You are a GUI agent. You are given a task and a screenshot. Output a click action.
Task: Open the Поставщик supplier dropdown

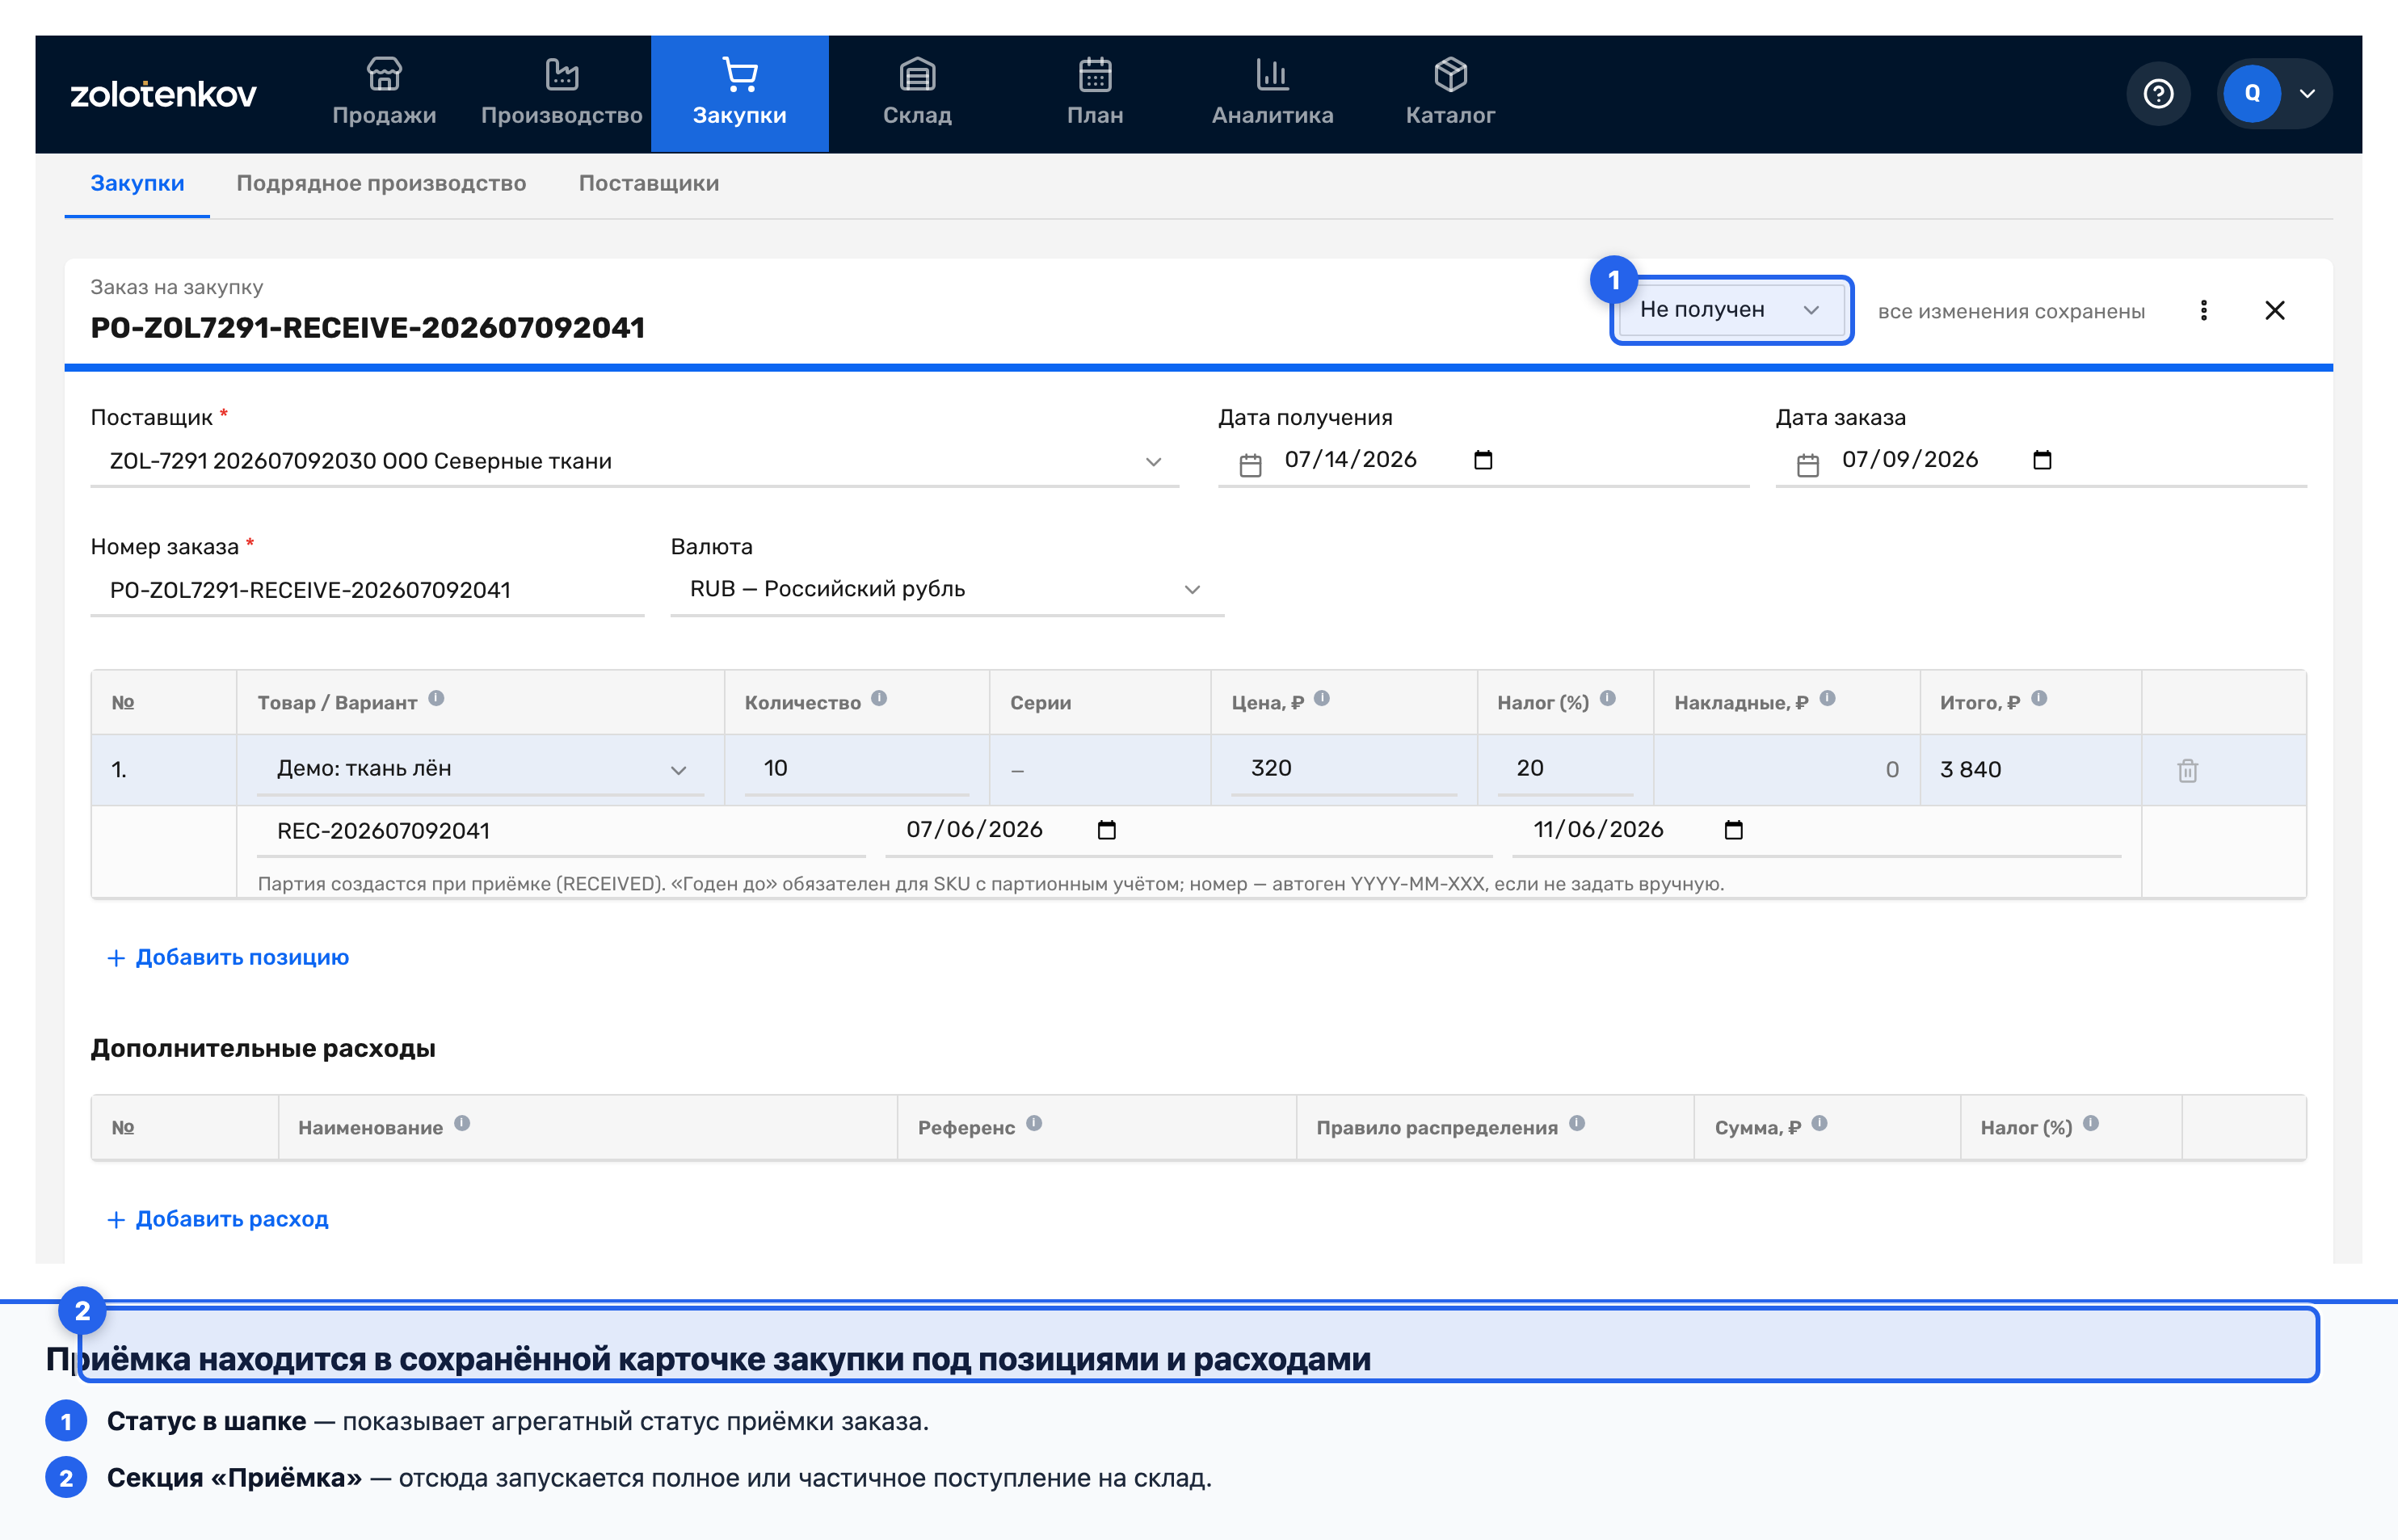(x=635, y=461)
